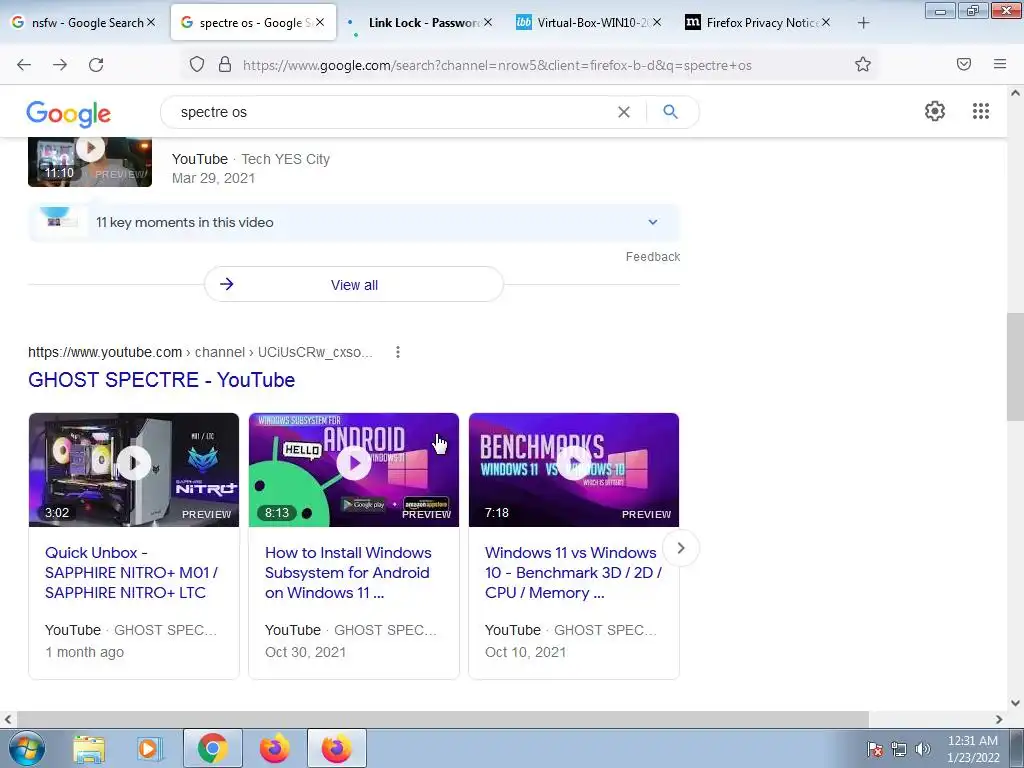Open the taskbar clock showing 12:31 AM
The height and width of the screenshot is (768, 1024).
[x=973, y=749]
